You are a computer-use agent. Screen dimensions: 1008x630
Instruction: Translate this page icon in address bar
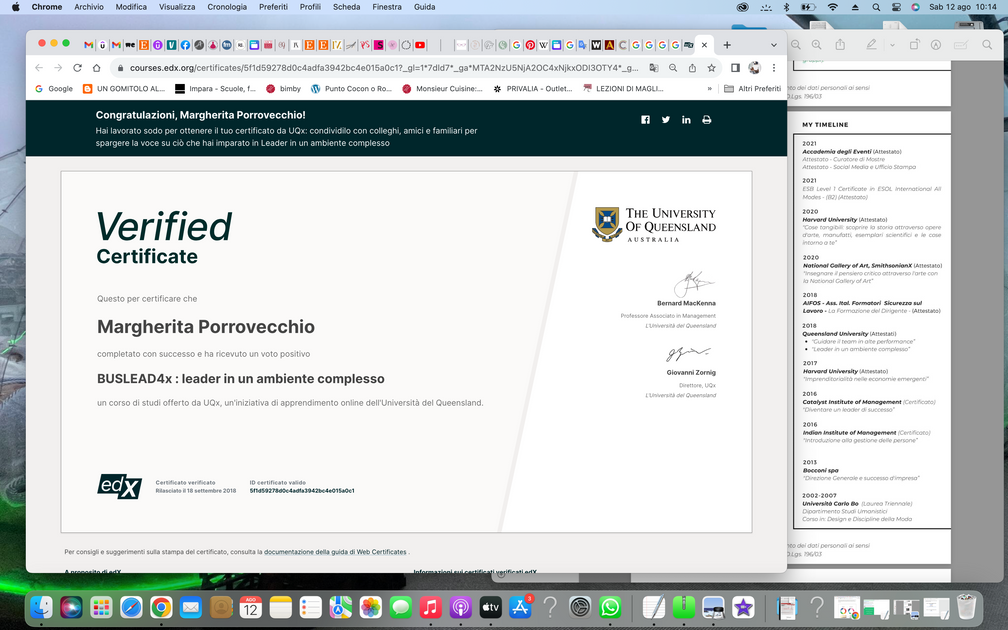(x=654, y=68)
